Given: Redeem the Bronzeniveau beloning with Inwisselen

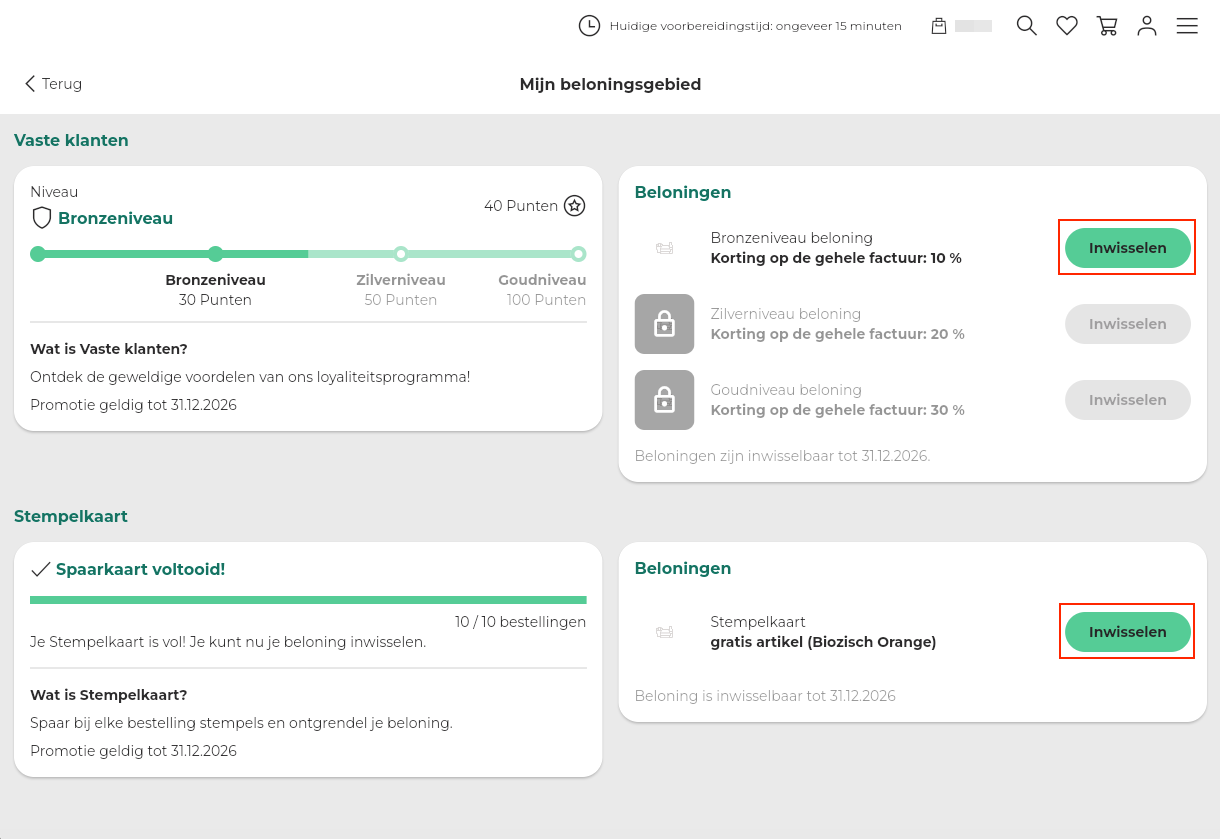Looking at the screenshot, I should [1127, 248].
